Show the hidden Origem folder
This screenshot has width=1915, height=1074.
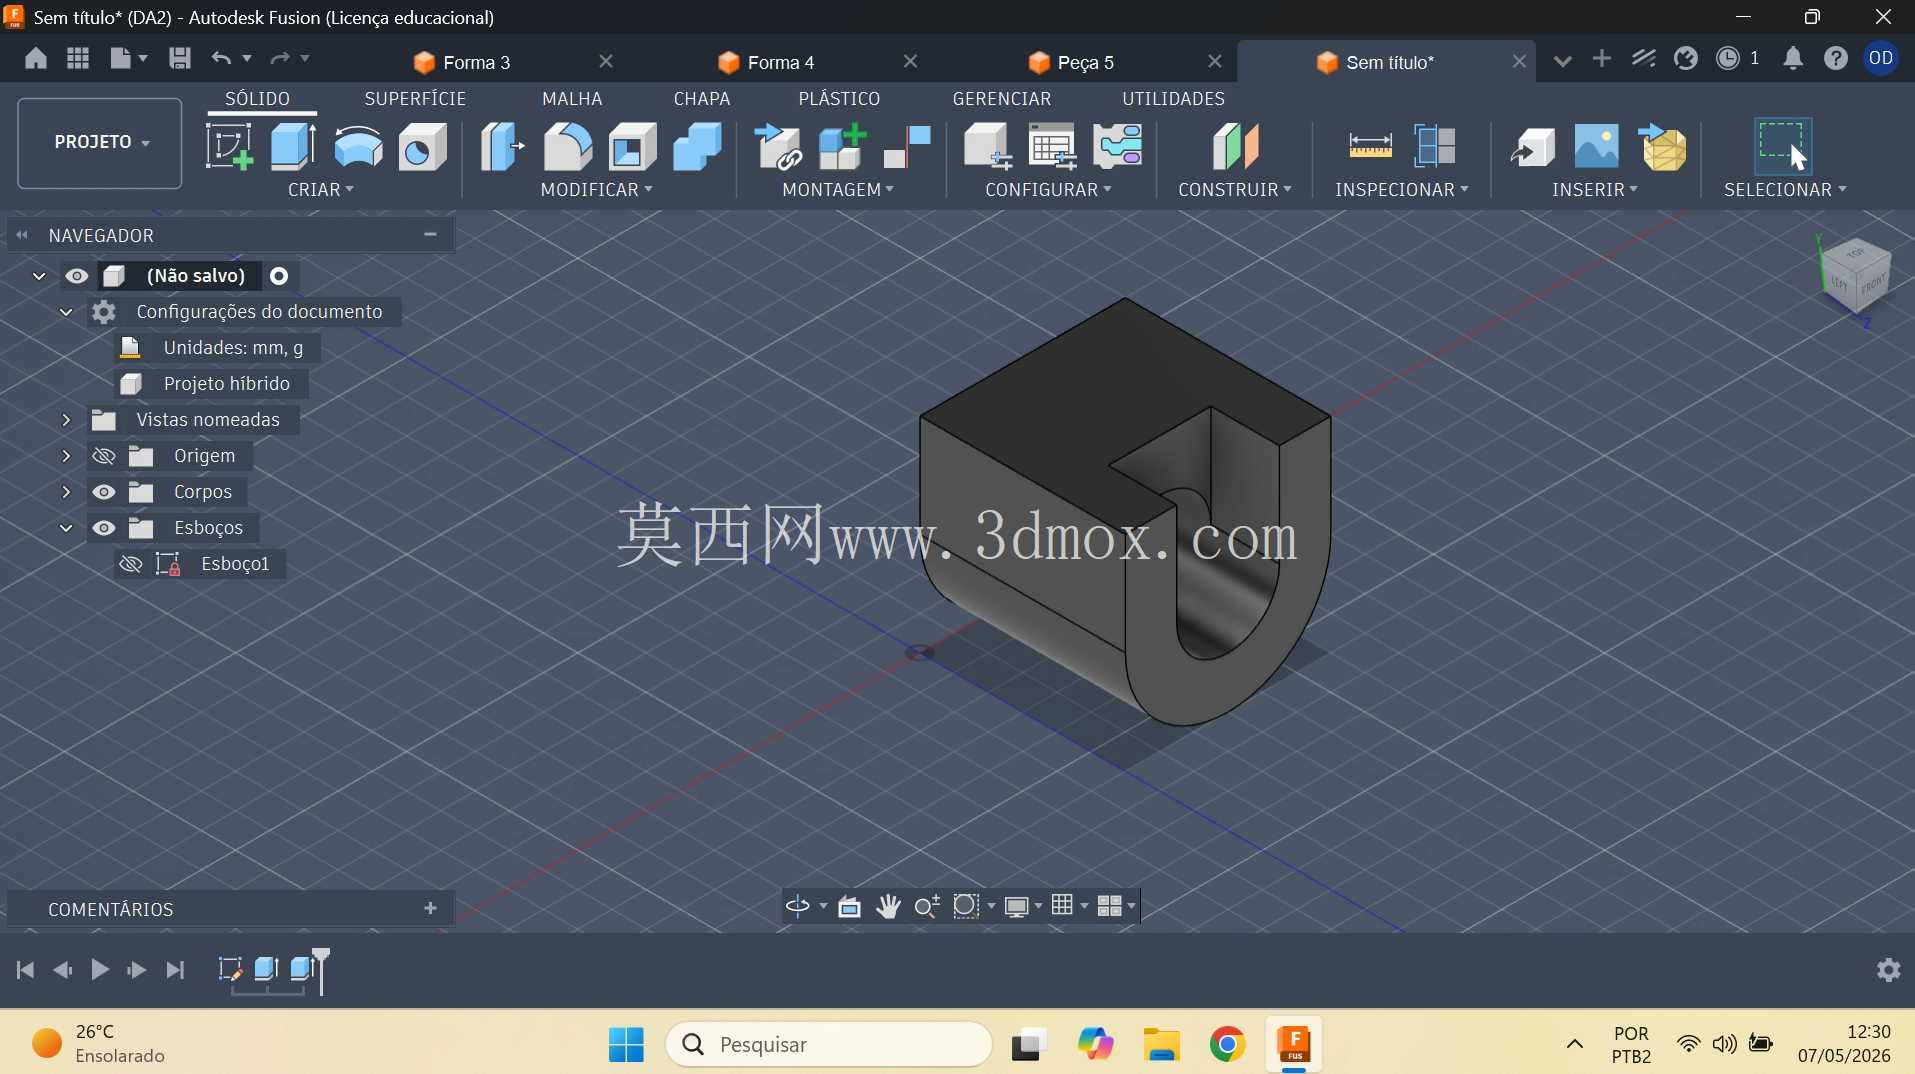tap(104, 456)
